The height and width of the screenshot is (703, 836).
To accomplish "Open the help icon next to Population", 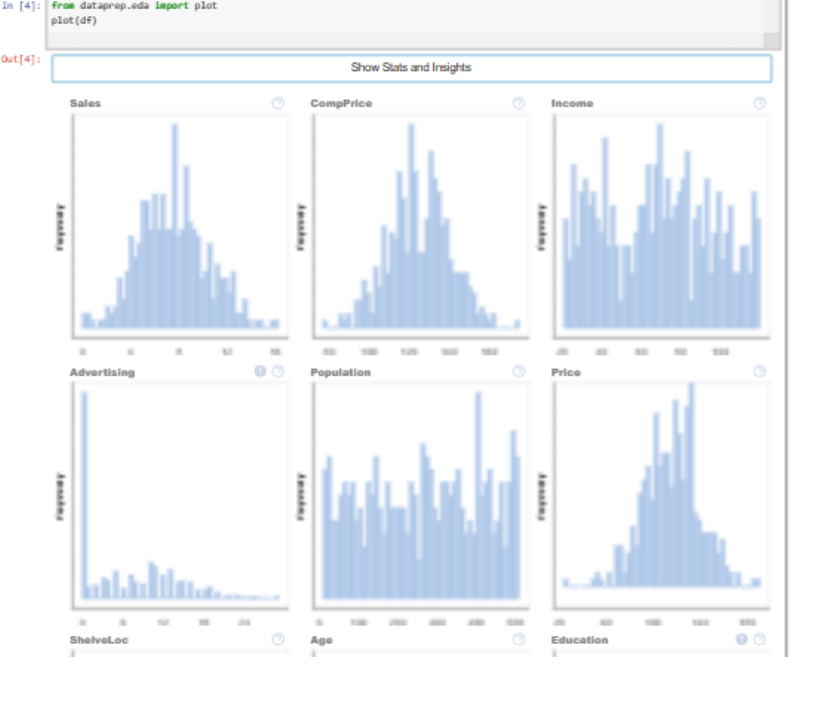I will point(518,371).
